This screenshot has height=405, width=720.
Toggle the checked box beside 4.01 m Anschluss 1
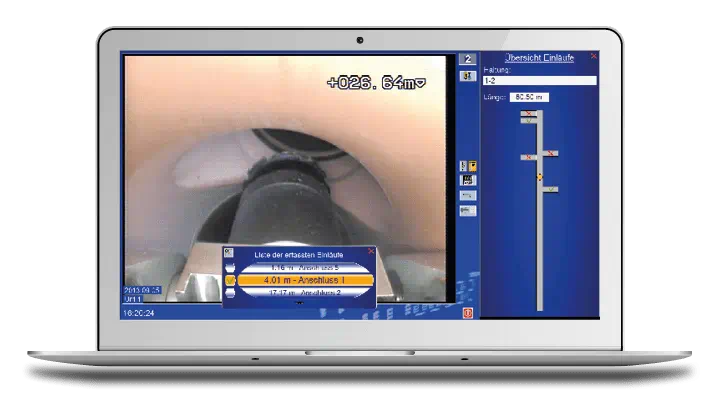pyautogui.click(x=230, y=280)
